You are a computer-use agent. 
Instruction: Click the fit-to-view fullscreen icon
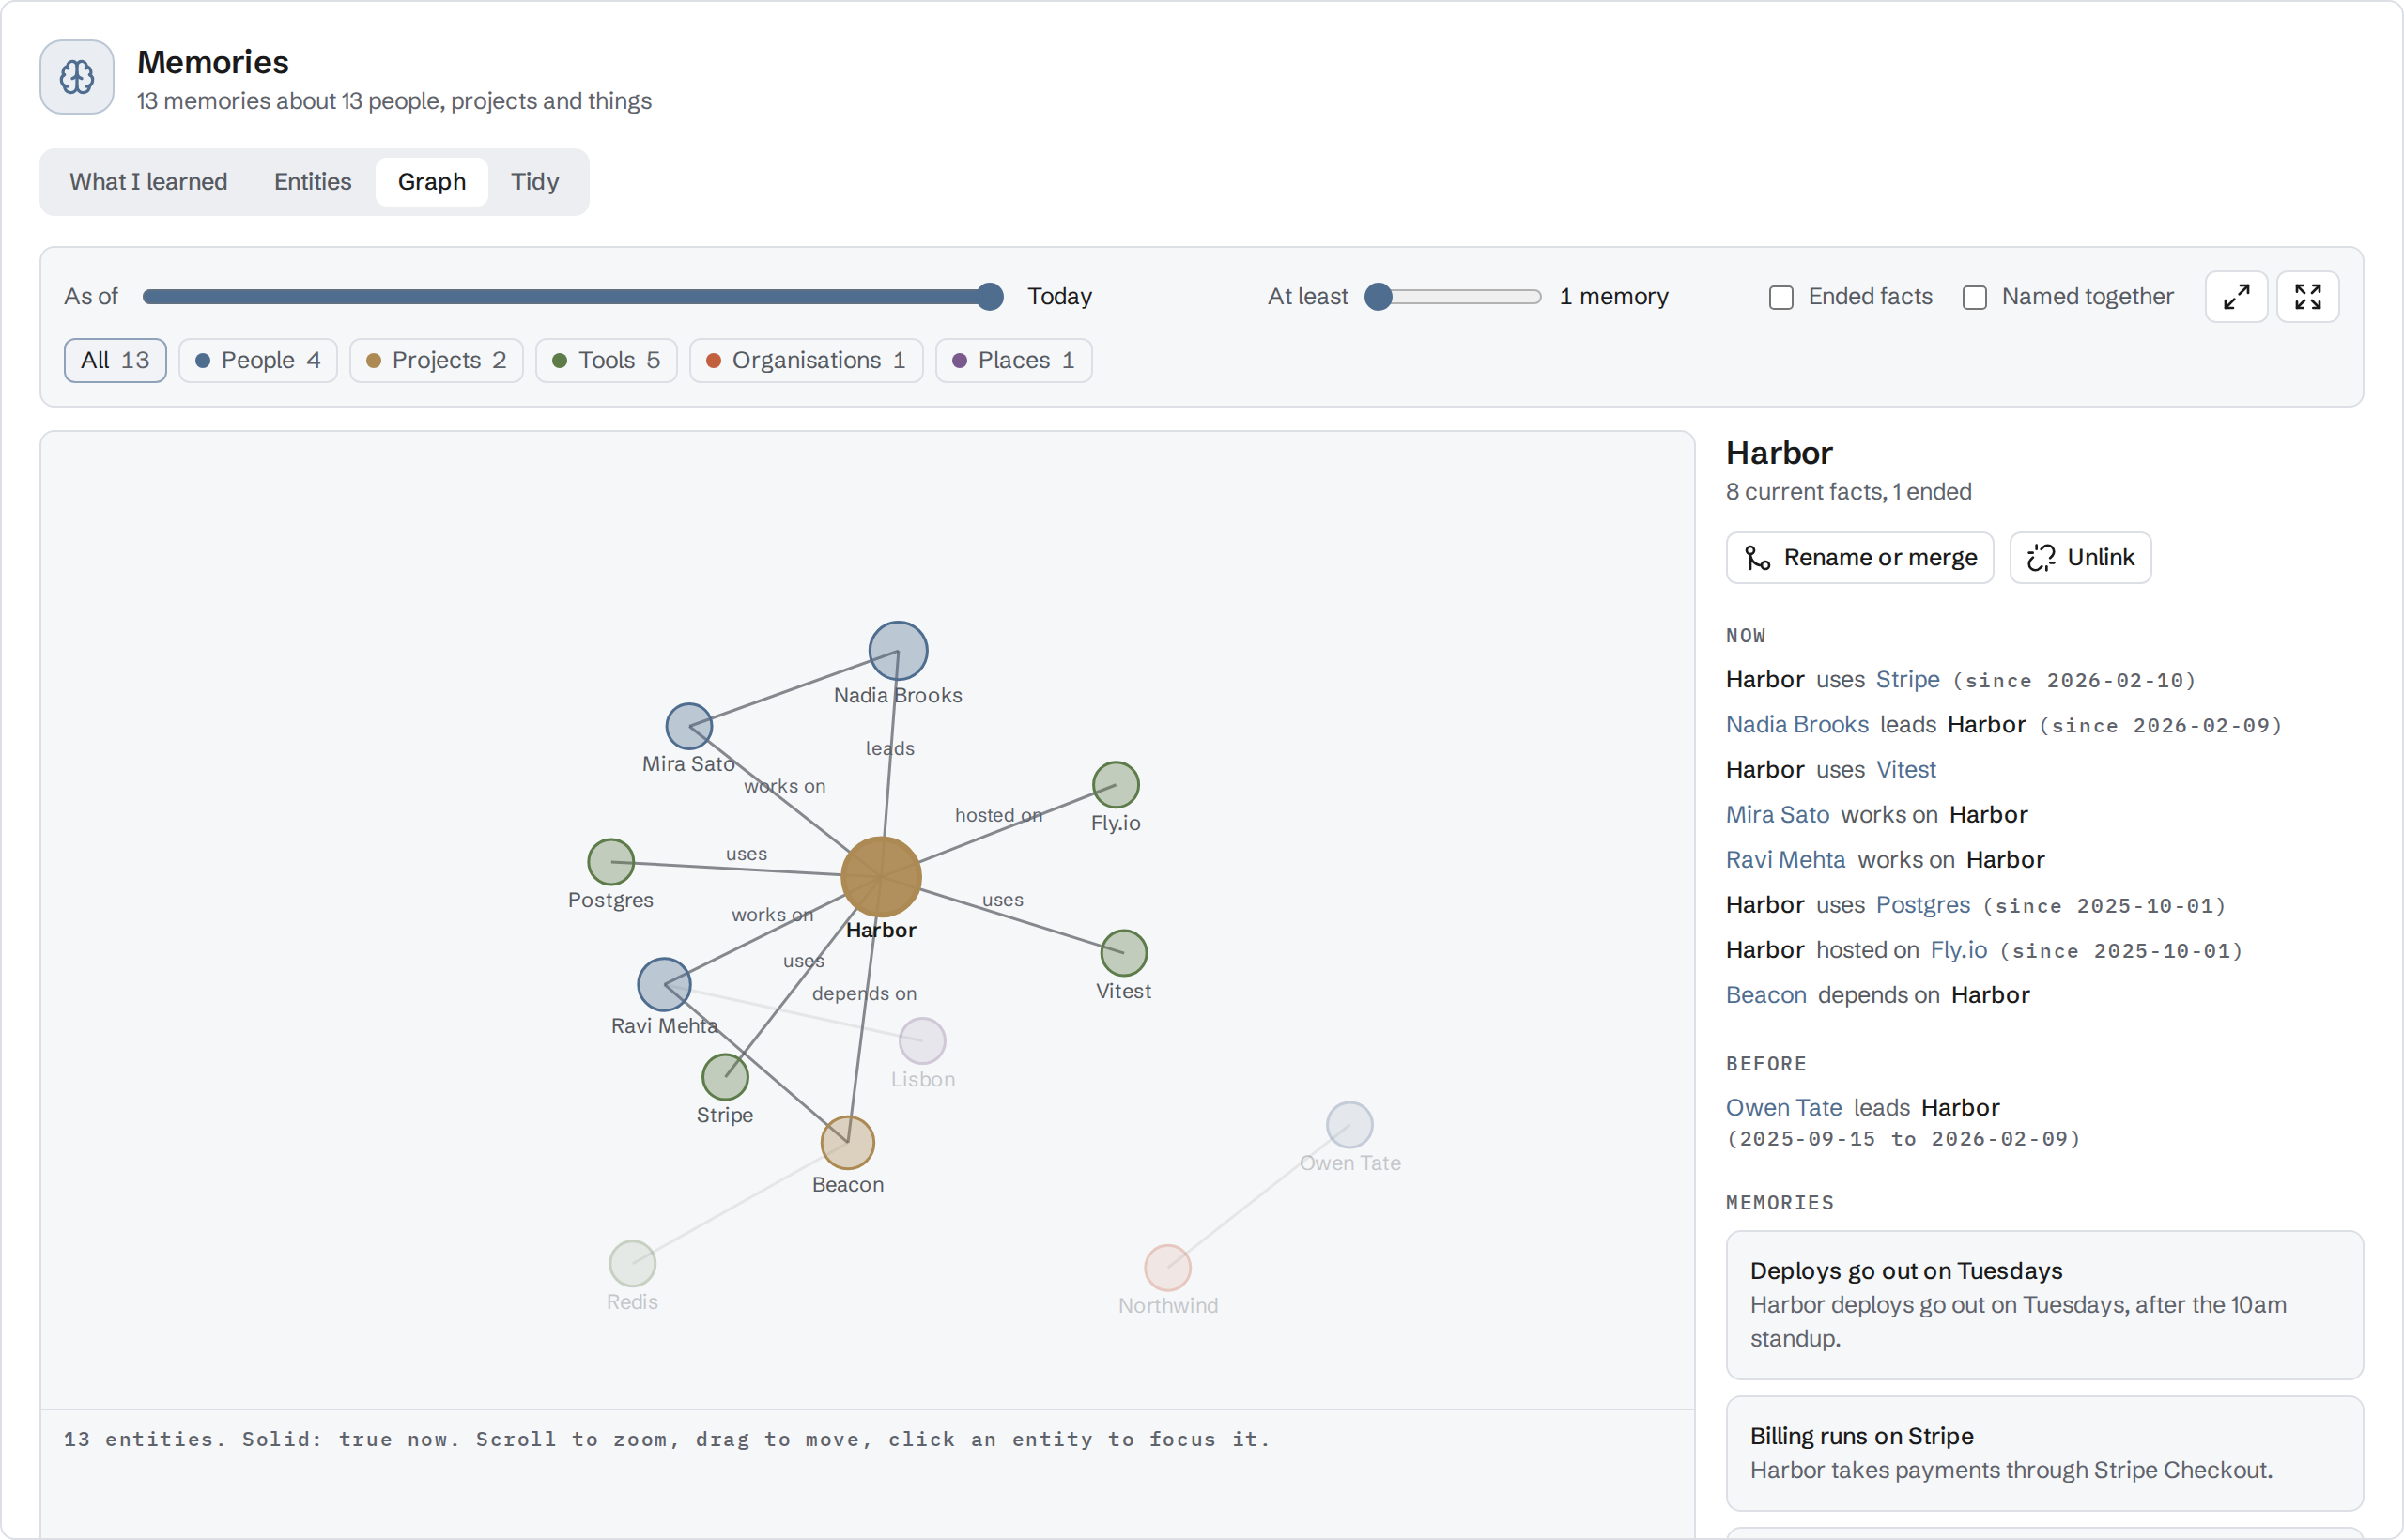tap(2308, 297)
